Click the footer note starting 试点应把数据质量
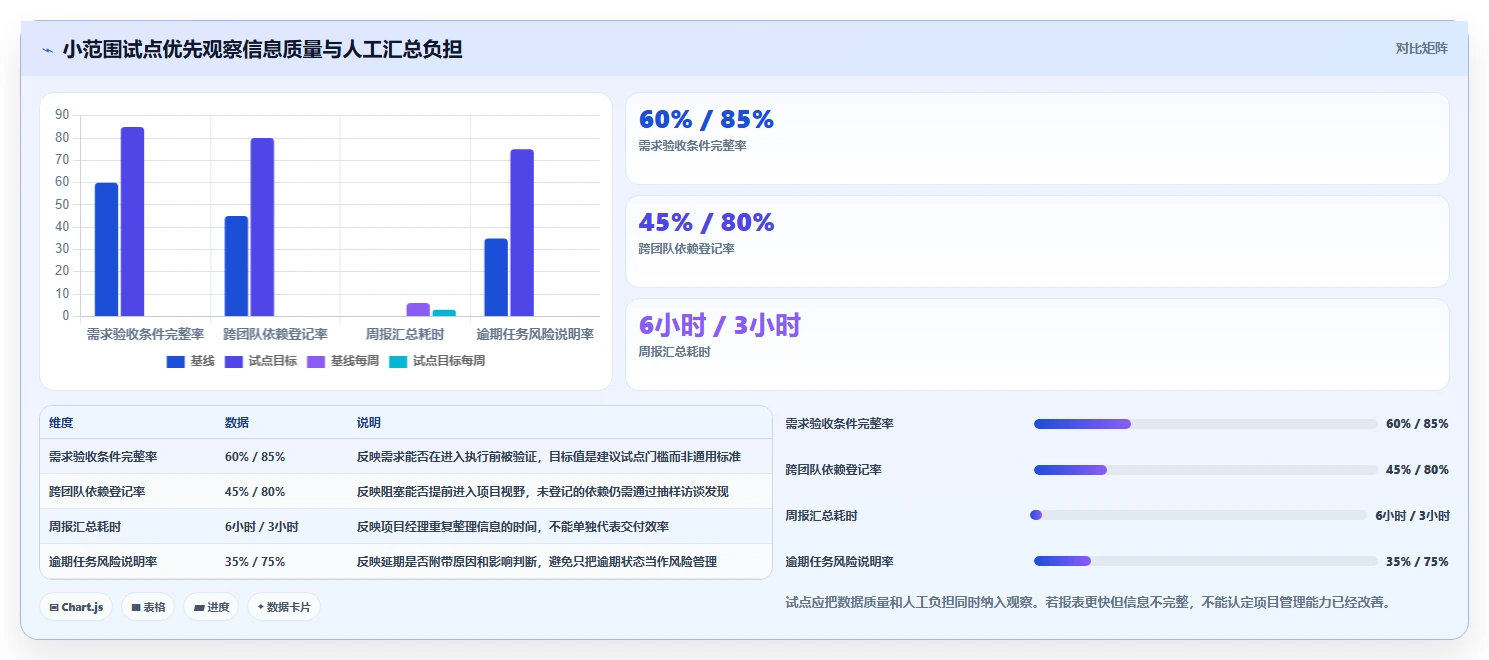 1089,602
